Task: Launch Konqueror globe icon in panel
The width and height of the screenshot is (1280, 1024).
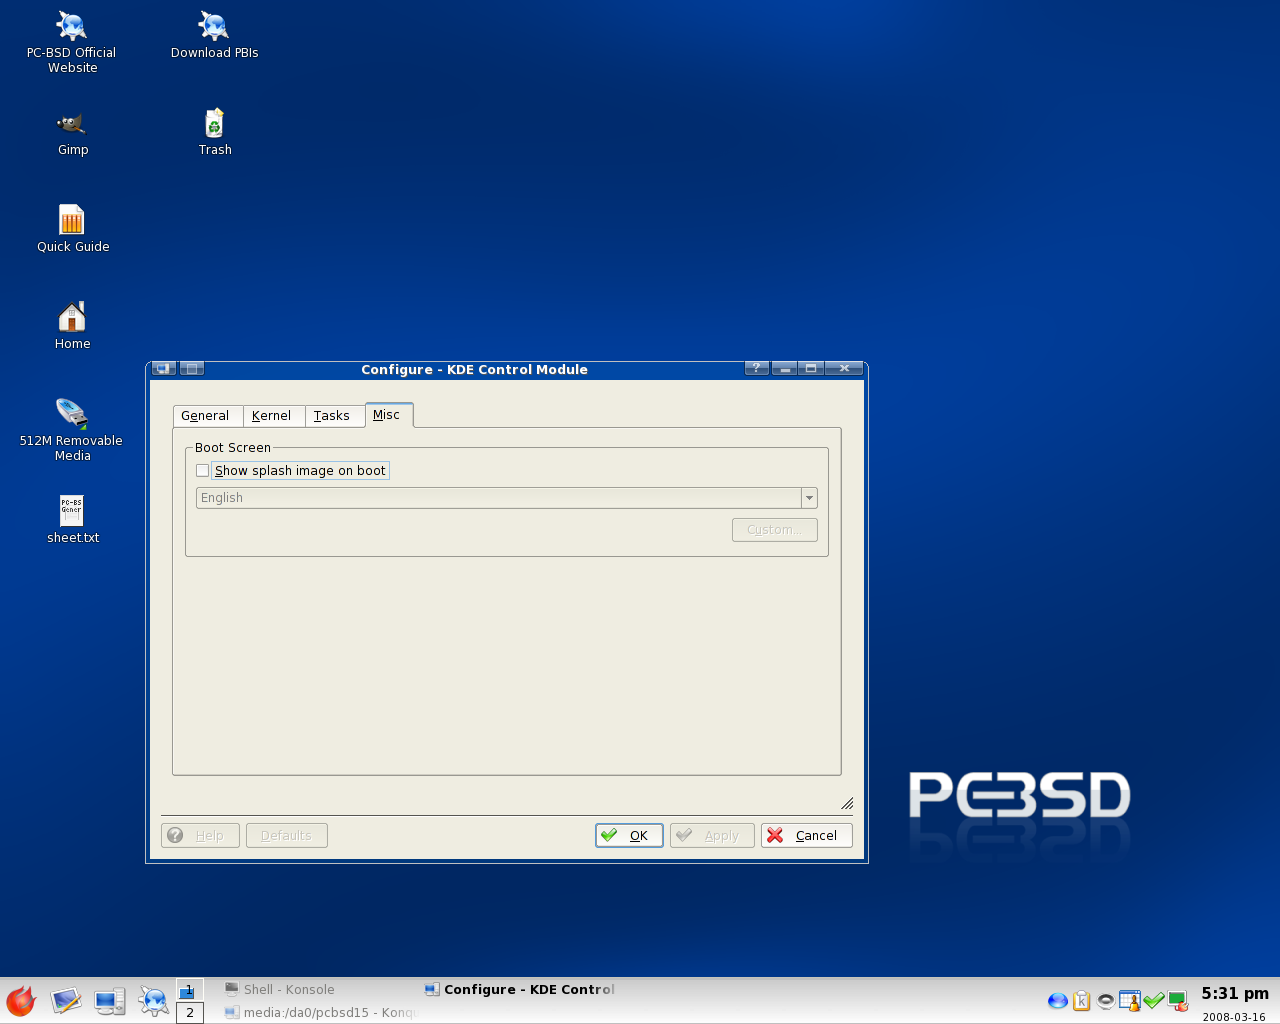Action: (154, 1000)
